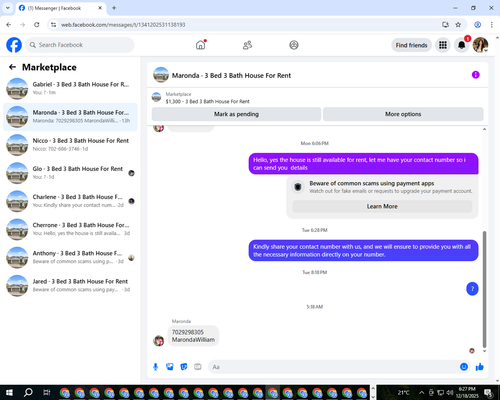Click the Find friends button
500x400 pixels.
pyautogui.click(x=411, y=45)
